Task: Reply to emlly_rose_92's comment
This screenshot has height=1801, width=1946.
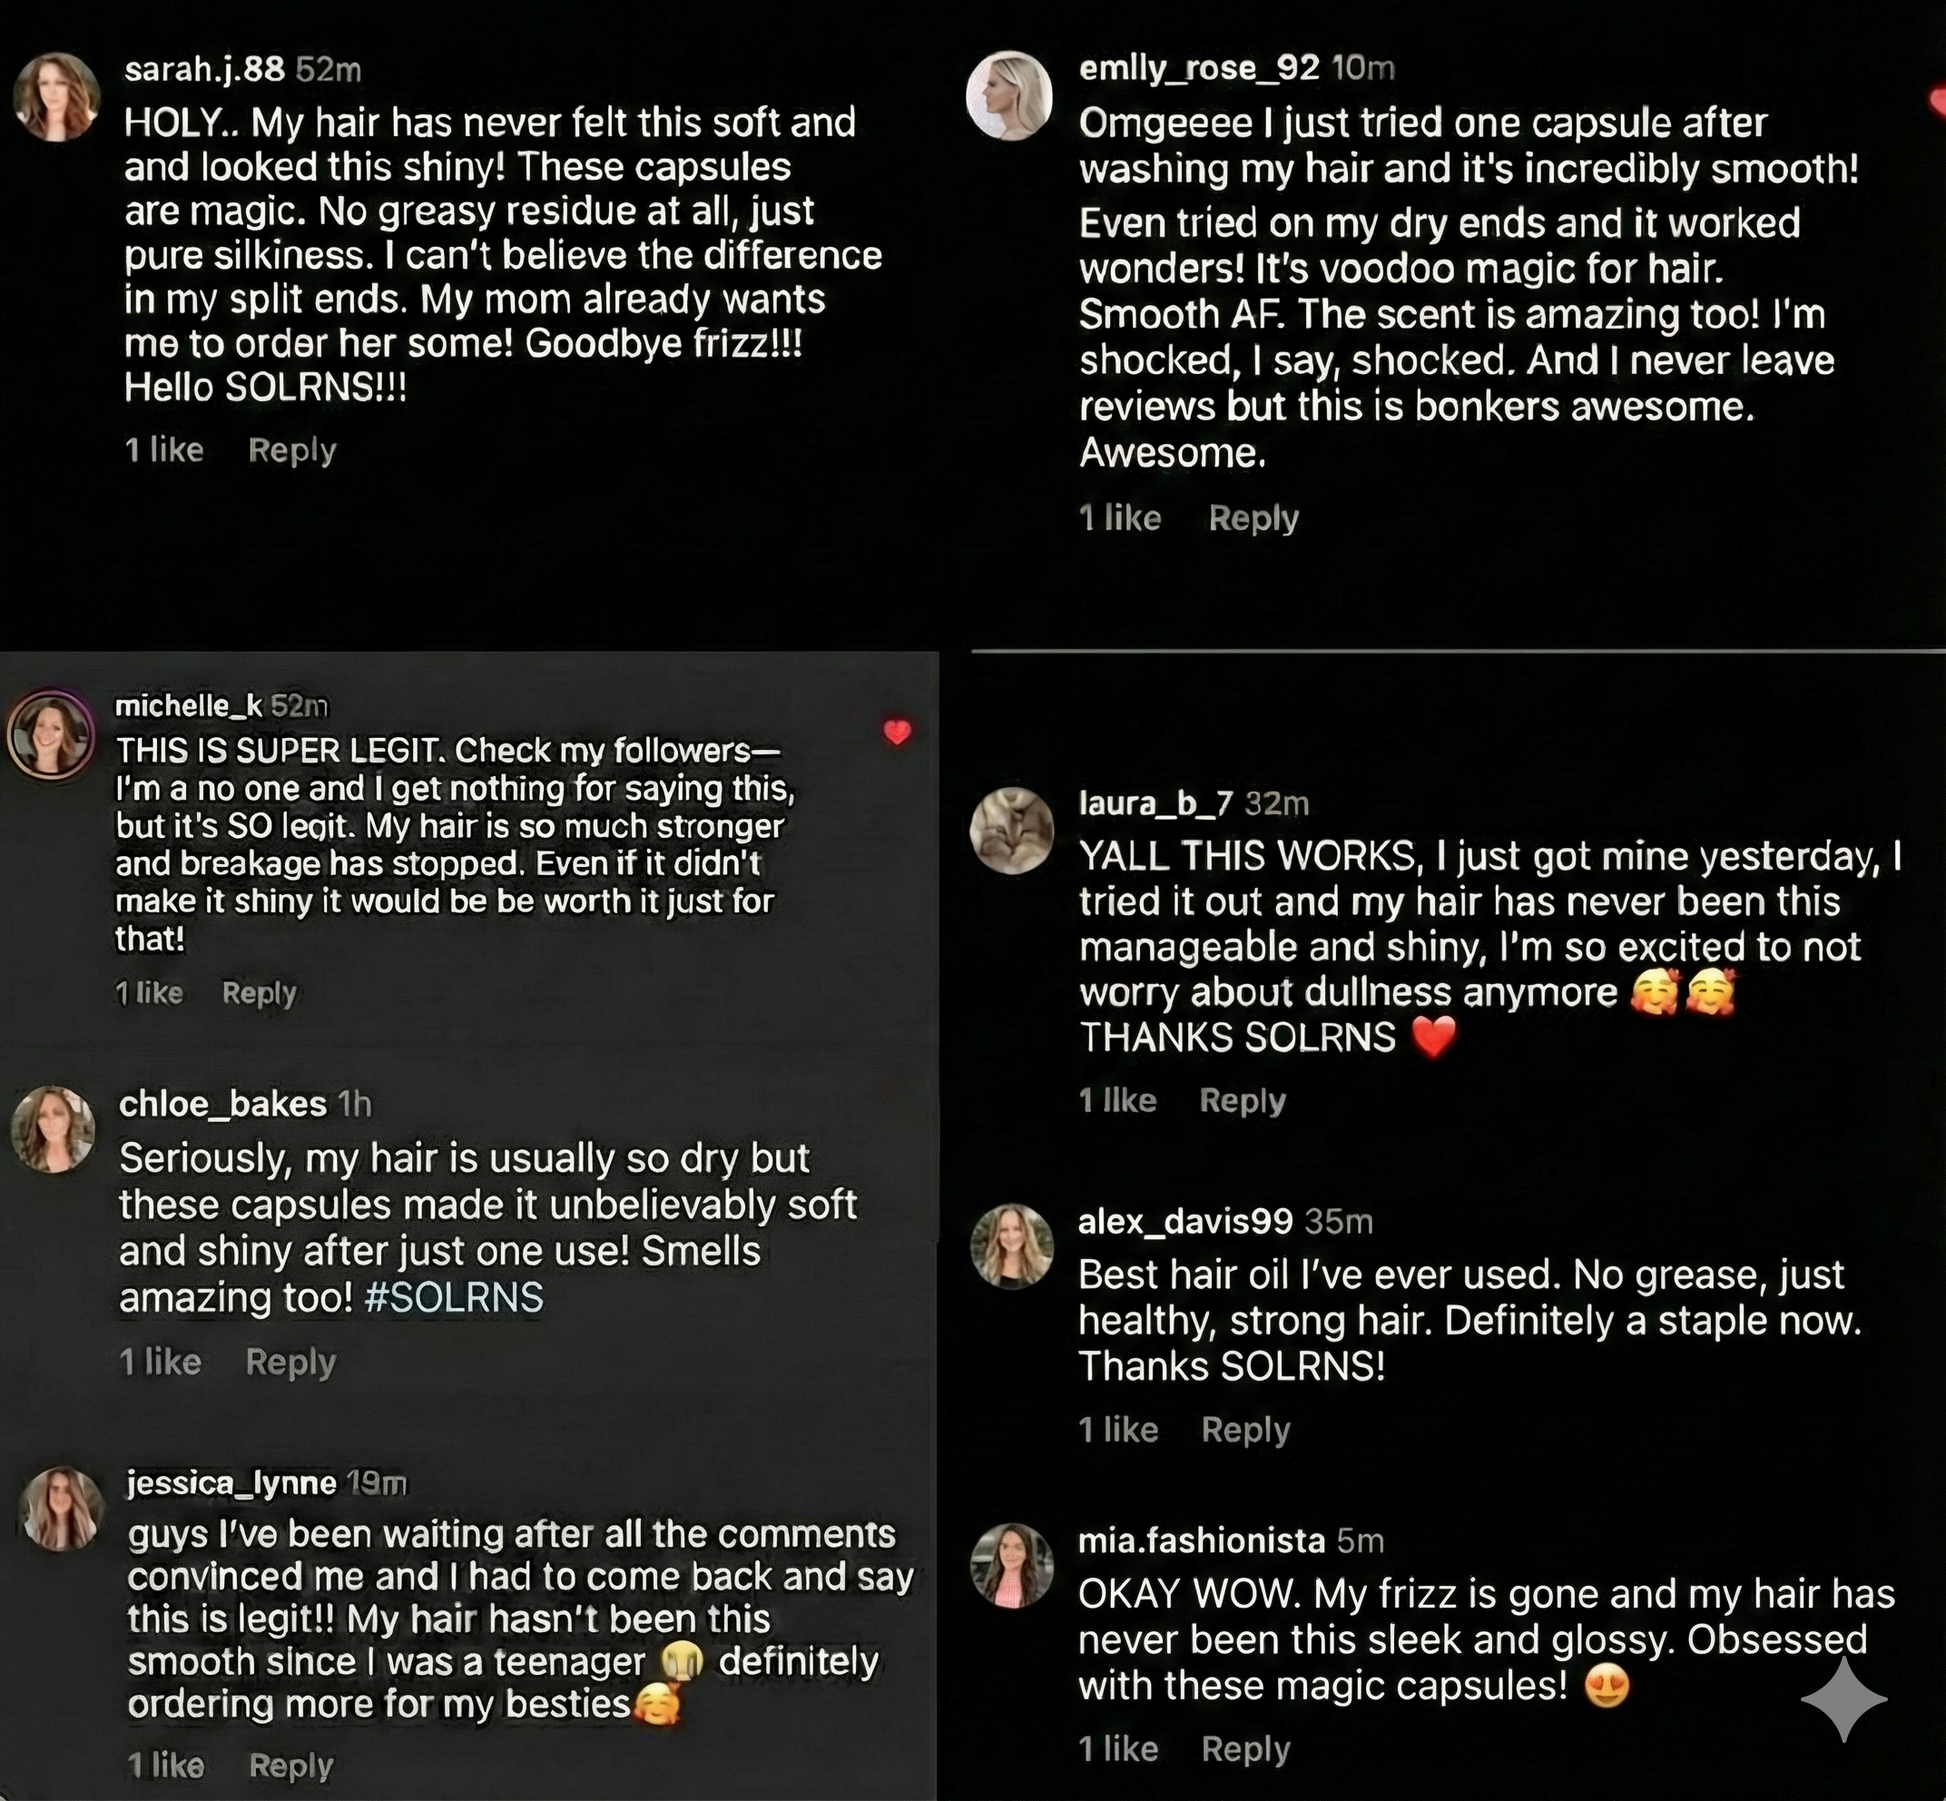Action: (1253, 518)
